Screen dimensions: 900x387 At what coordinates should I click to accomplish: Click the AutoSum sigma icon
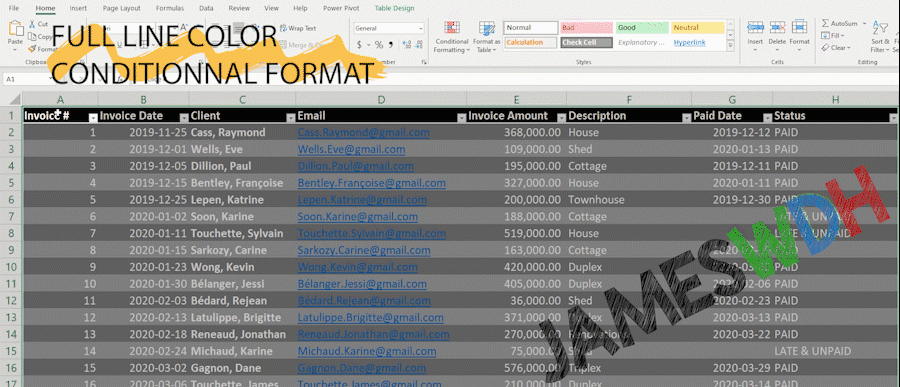825,24
